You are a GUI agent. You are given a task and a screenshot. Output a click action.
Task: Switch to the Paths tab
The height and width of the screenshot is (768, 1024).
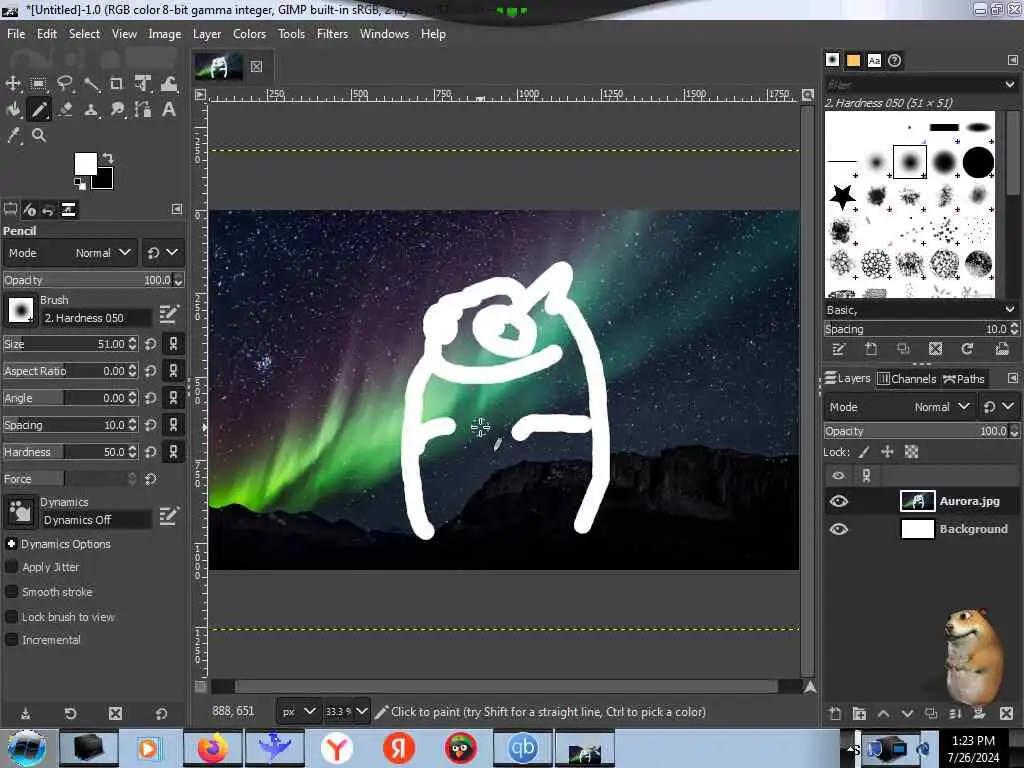point(964,379)
